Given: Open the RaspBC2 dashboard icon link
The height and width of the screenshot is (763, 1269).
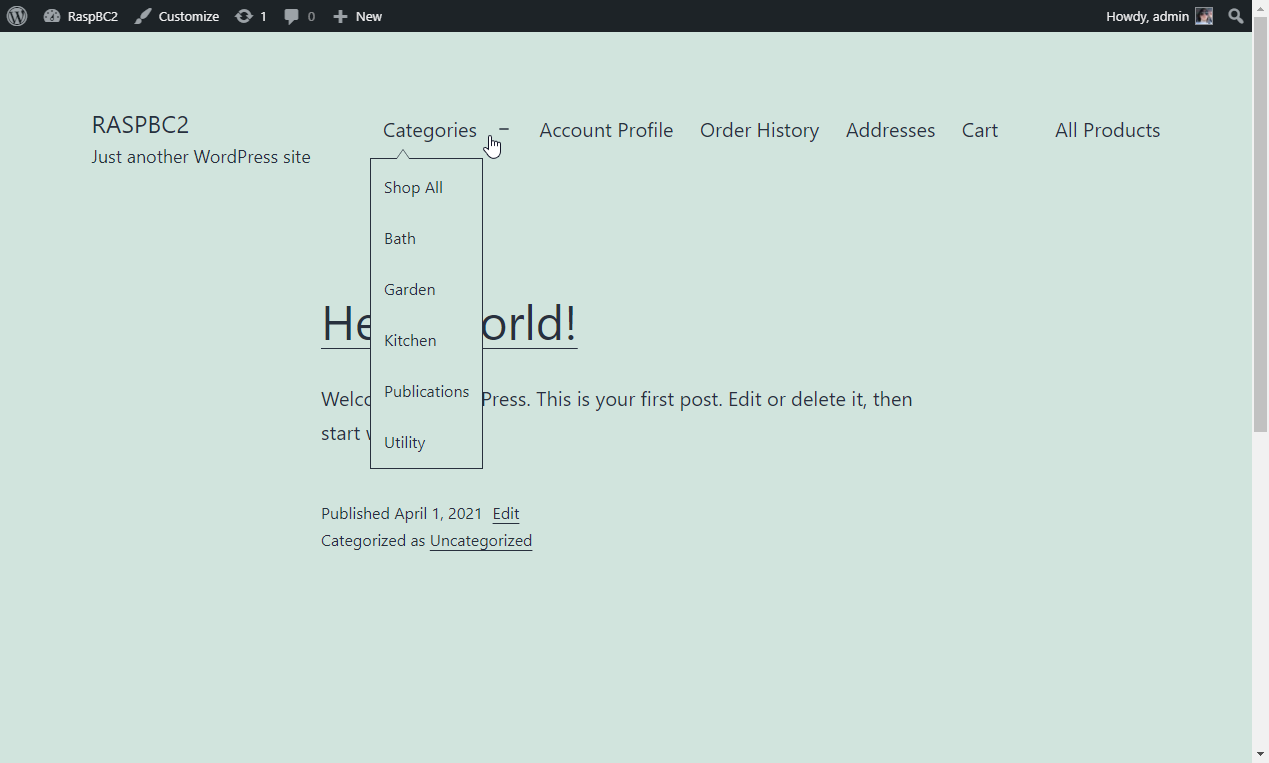Looking at the screenshot, I should [x=52, y=16].
